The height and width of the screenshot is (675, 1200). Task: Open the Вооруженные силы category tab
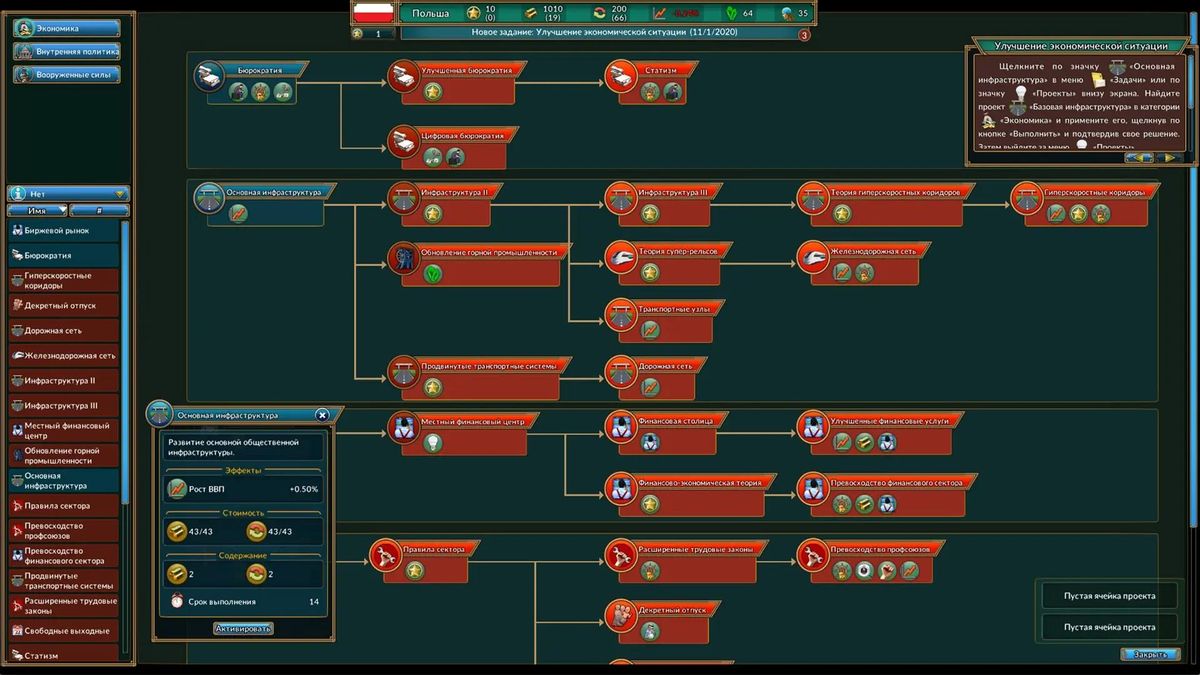[x=67, y=75]
